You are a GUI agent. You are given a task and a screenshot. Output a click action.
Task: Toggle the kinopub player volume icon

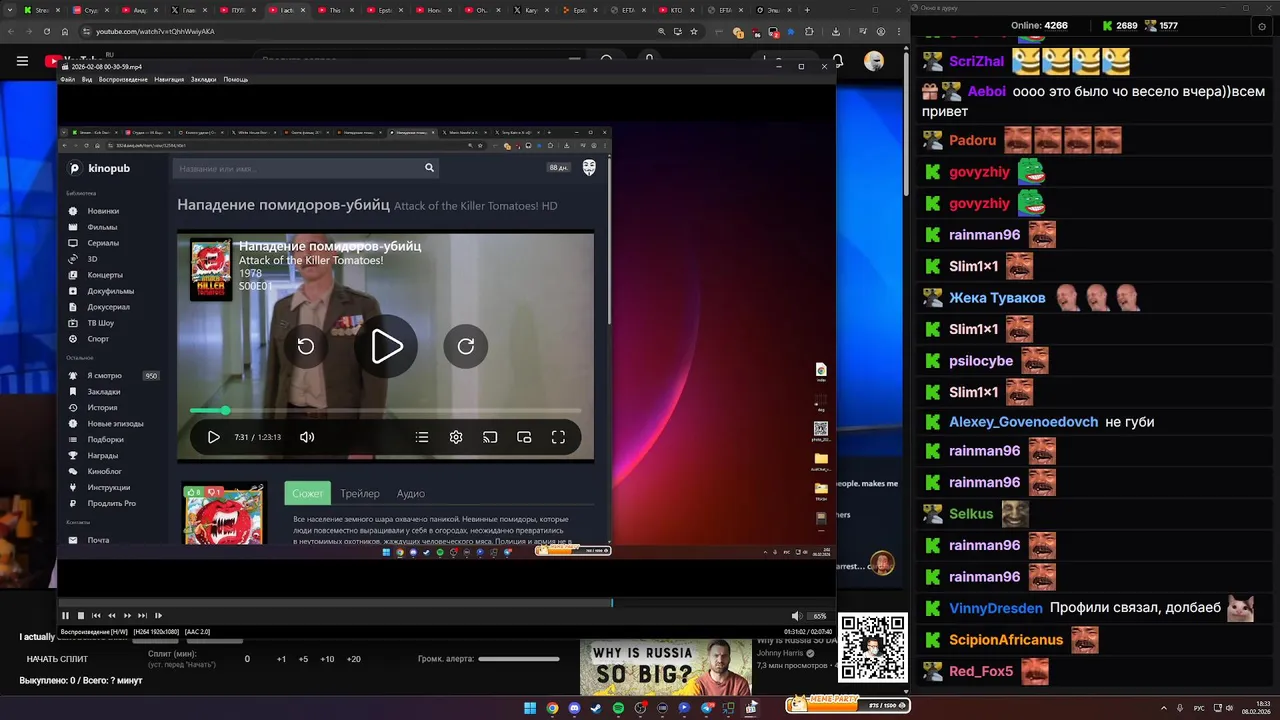(307, 437)
